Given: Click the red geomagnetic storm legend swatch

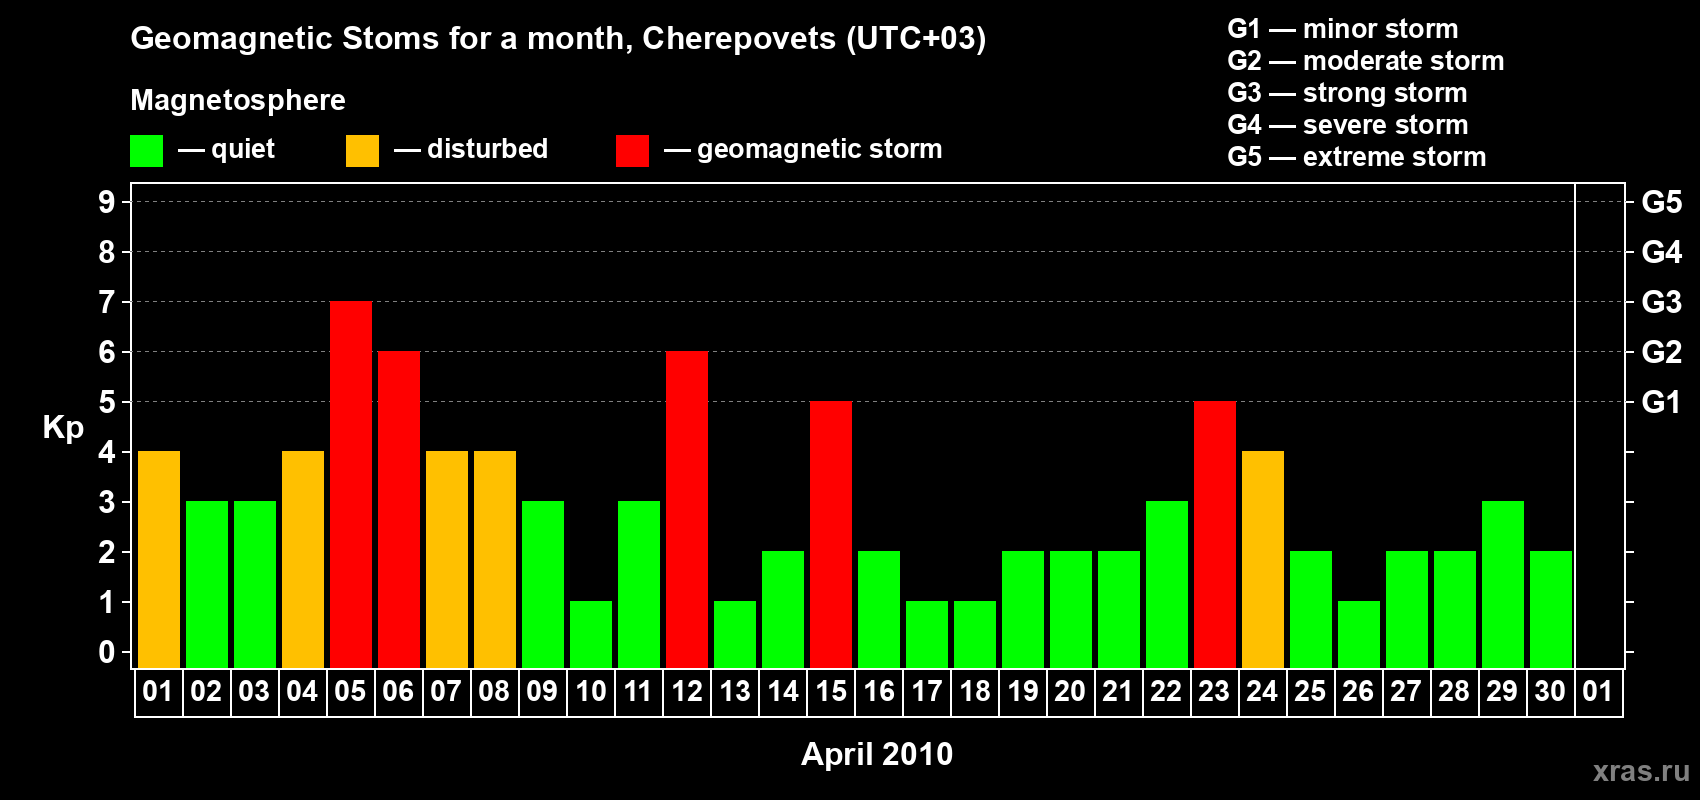Looking at the screenshot, I should 632,151.
